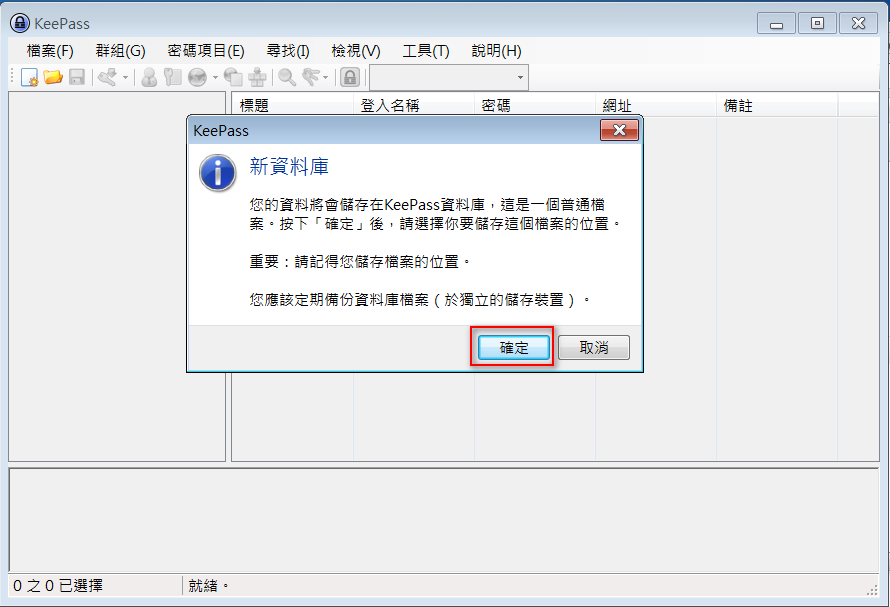Click the 取消 cancel button
Image resolution: width=890 pixels, height=607 pixels.
pyautogui.click(x=594, y=348)
